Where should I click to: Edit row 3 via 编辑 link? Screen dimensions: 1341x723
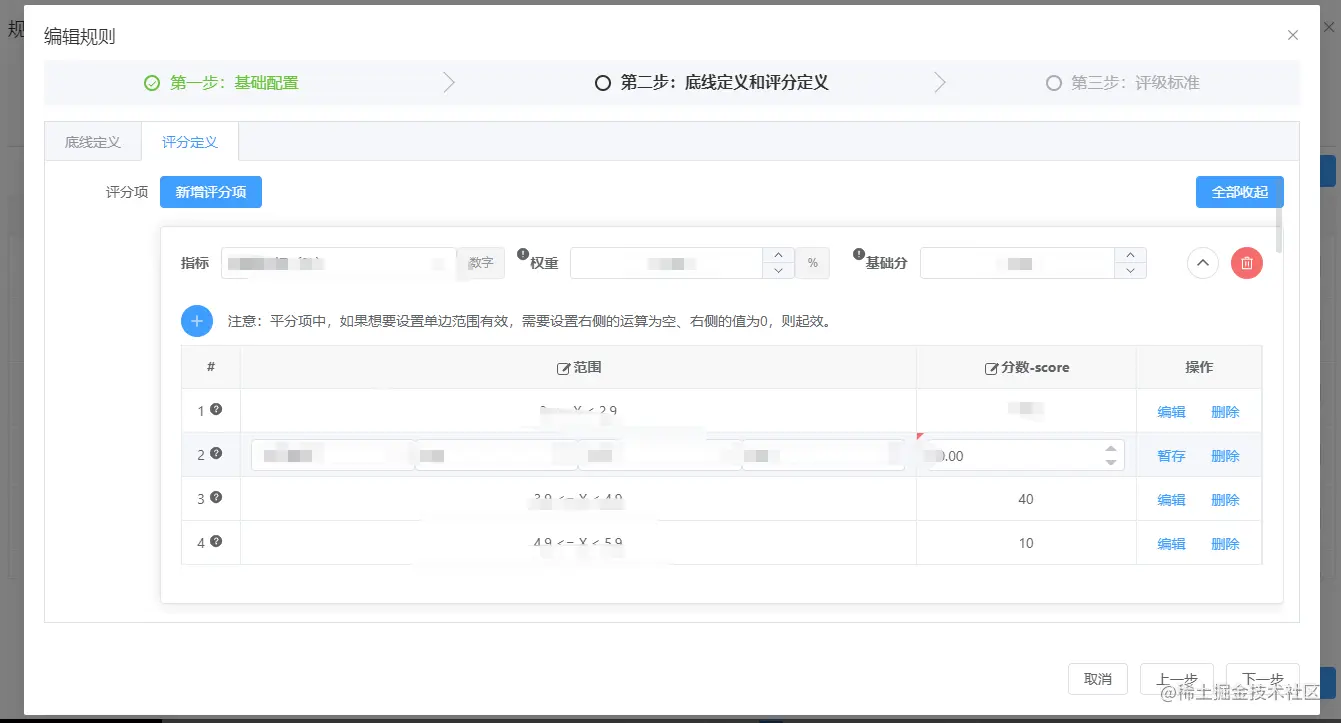pos(1171,500)
